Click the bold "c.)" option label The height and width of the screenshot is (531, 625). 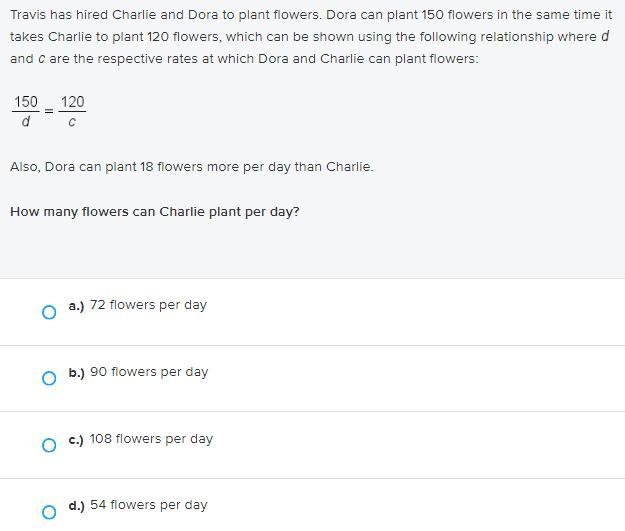point(76,440)
